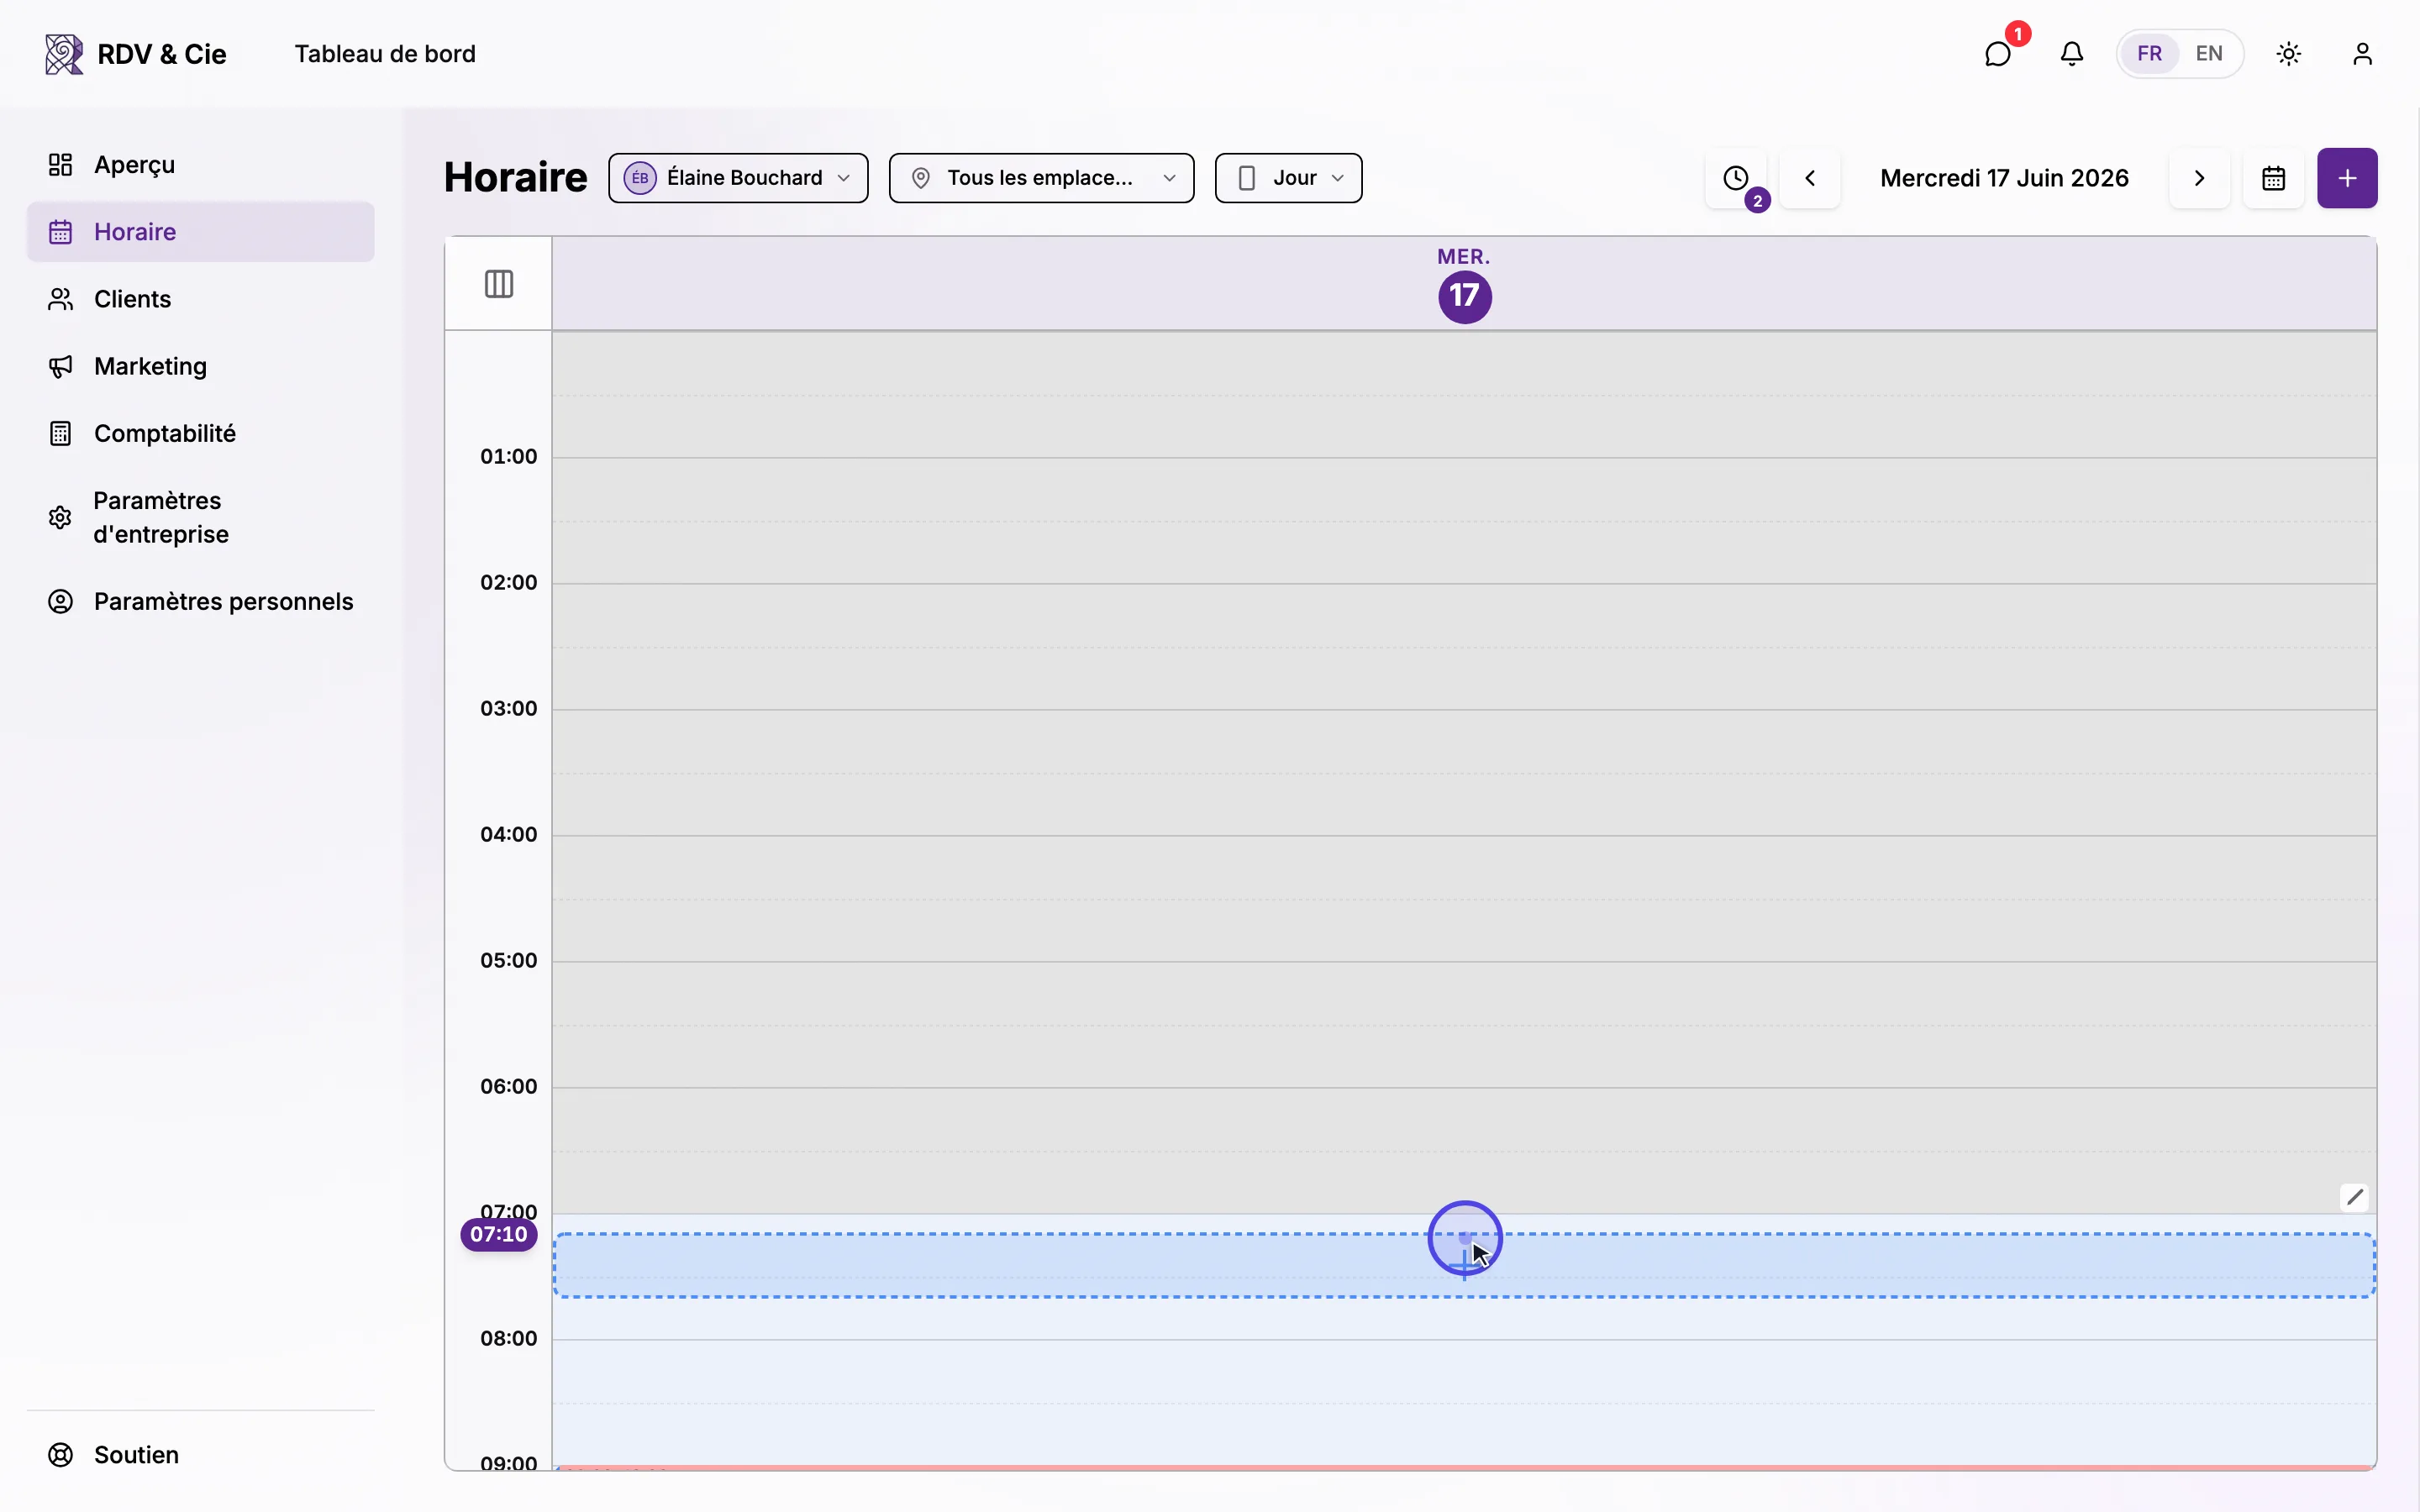
Task: Click the Clients people icon
Action: coord(61,299)
